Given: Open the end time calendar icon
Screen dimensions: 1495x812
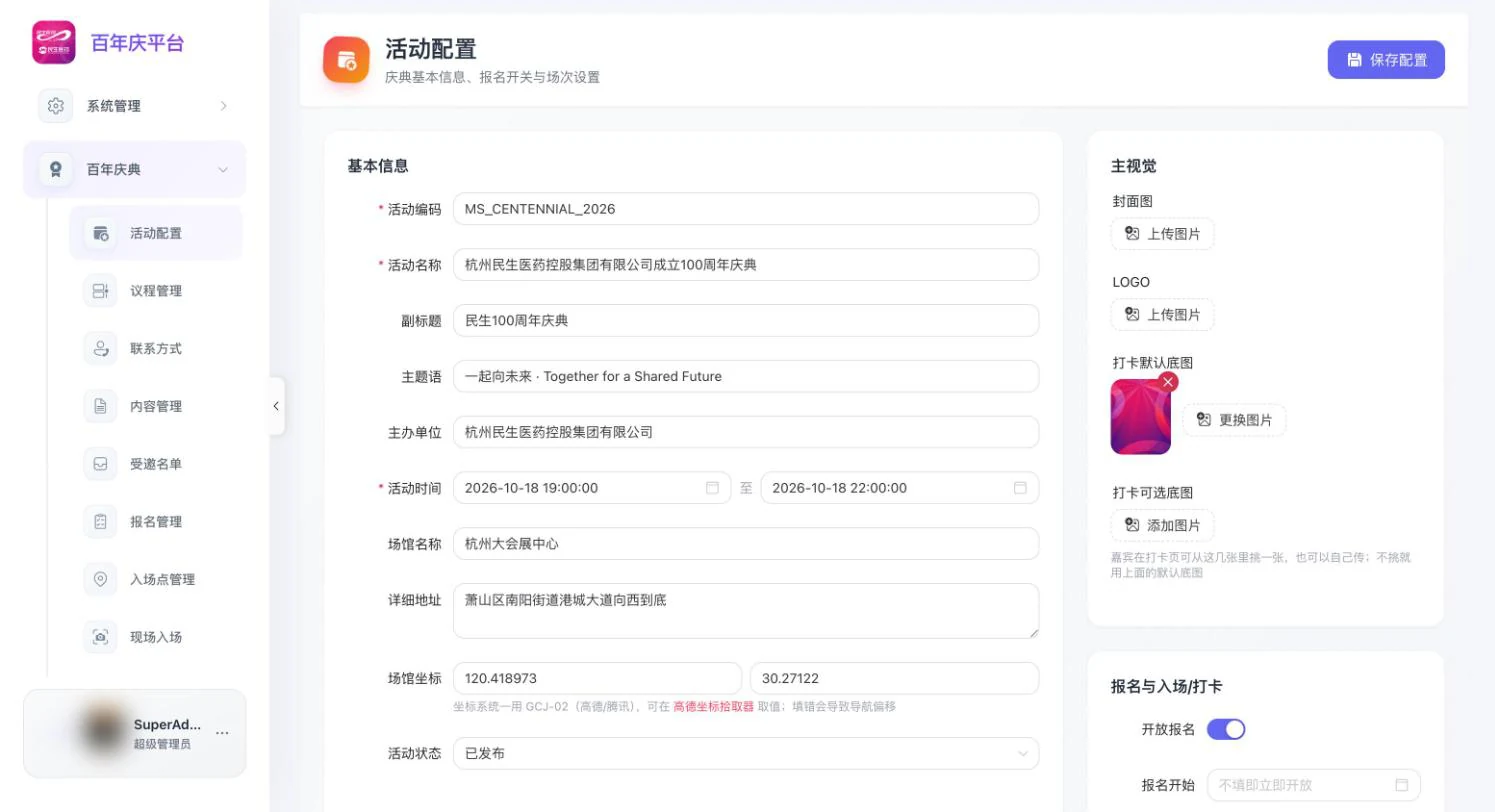Looking at the screenshot, I should [x=1020, y=488].
